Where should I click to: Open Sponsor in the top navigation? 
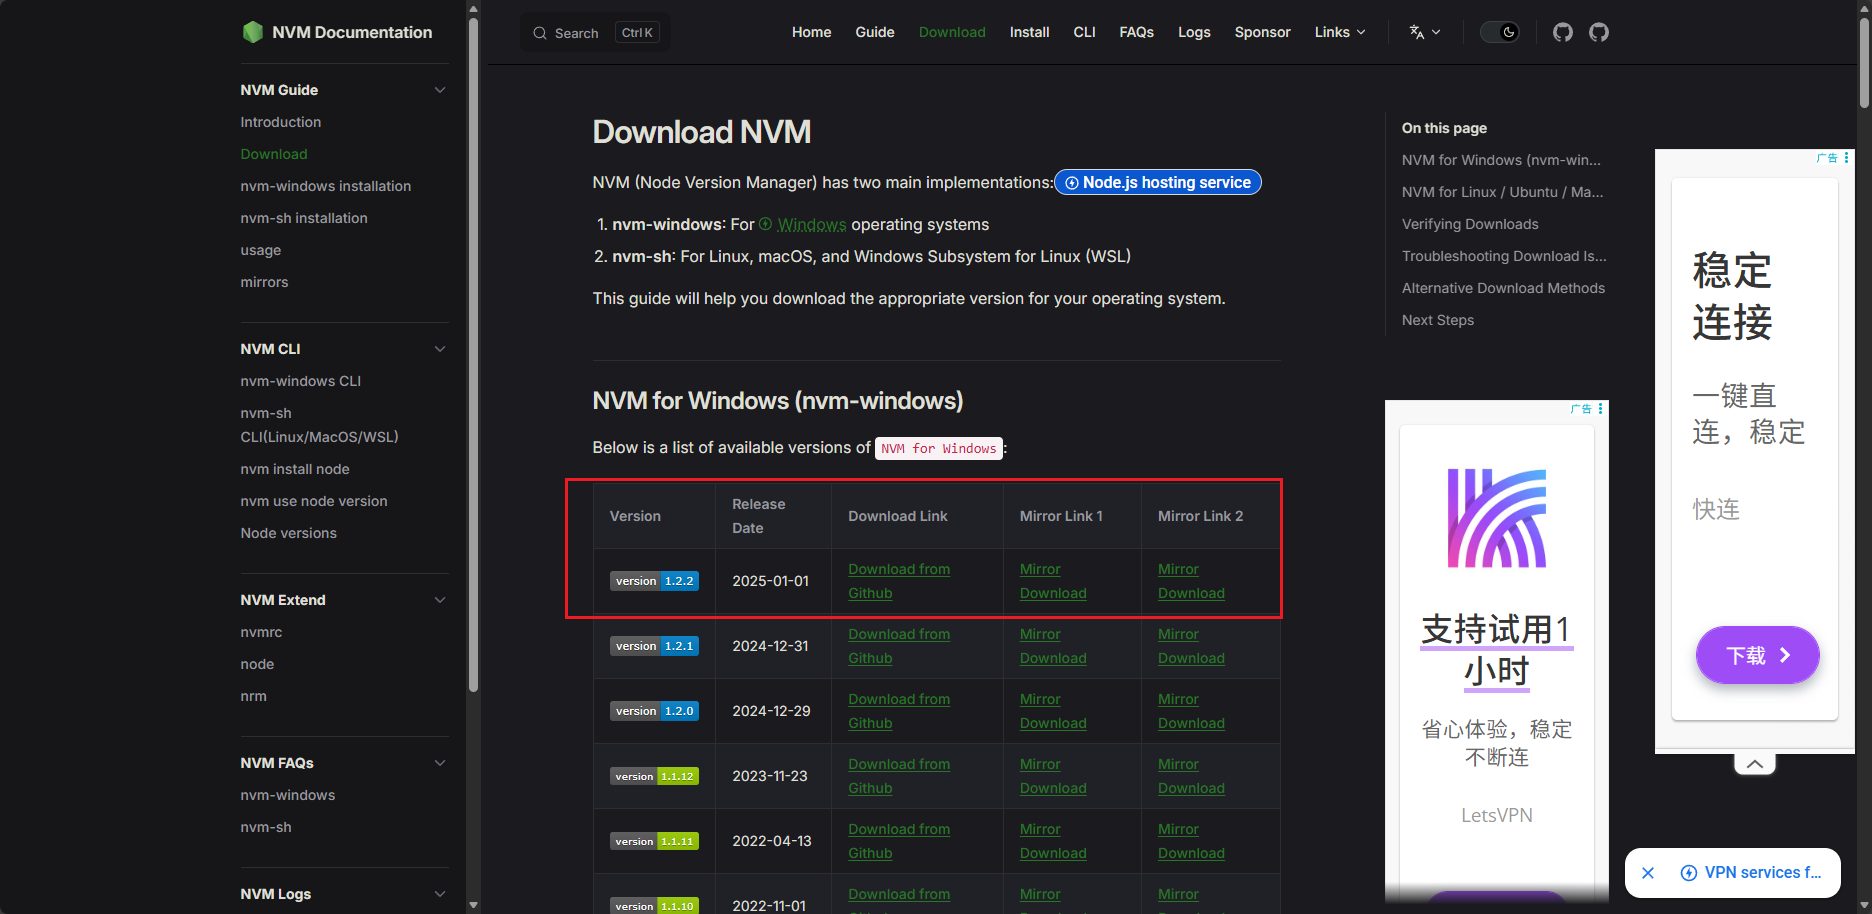pyautogui.click(x=1262, y=32)
